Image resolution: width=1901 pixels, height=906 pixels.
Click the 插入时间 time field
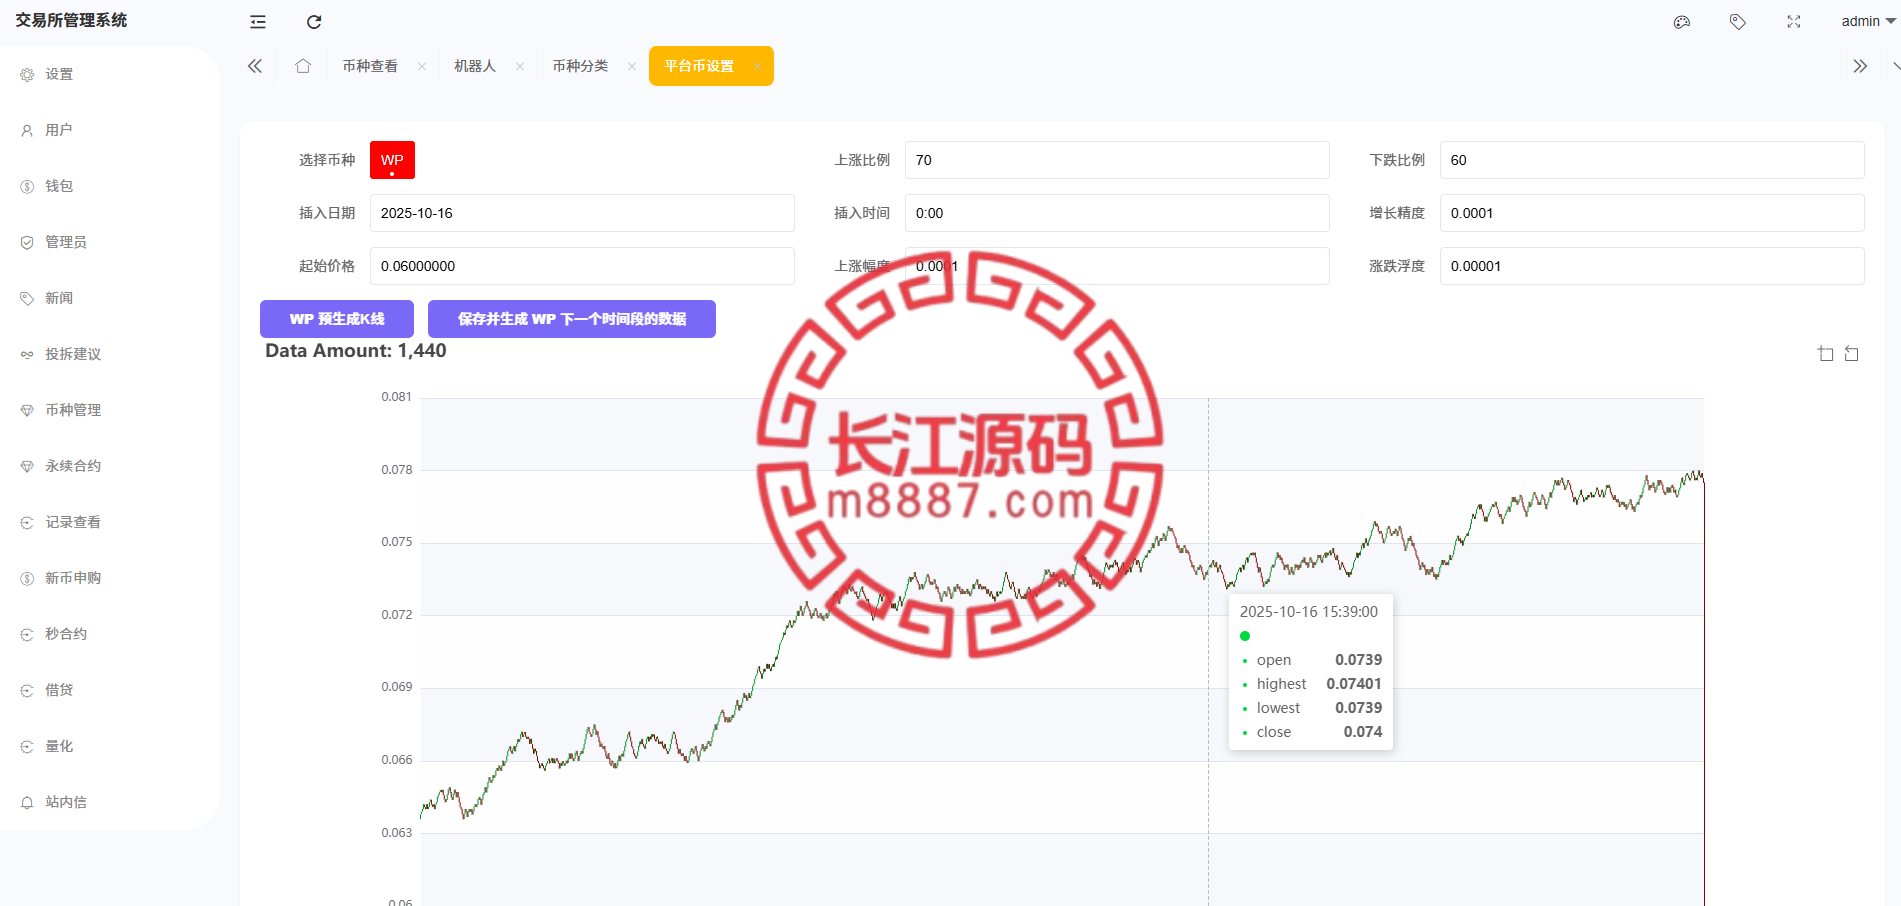(x=1117, y=213)
